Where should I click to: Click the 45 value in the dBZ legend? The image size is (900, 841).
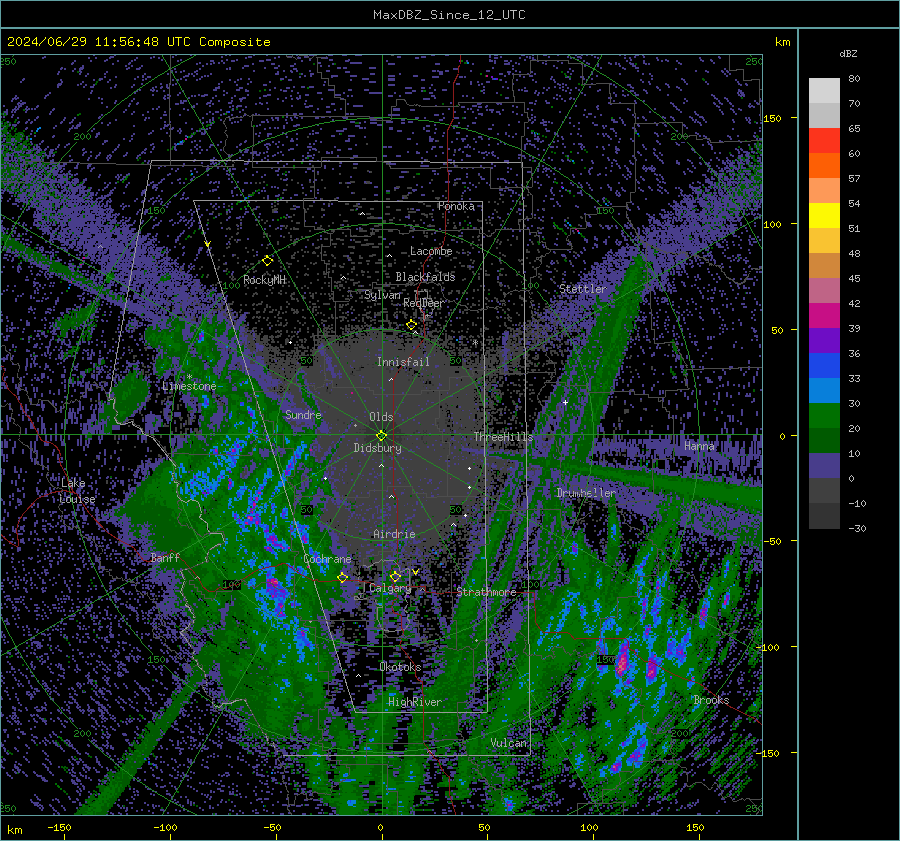(x=854, y=278)
